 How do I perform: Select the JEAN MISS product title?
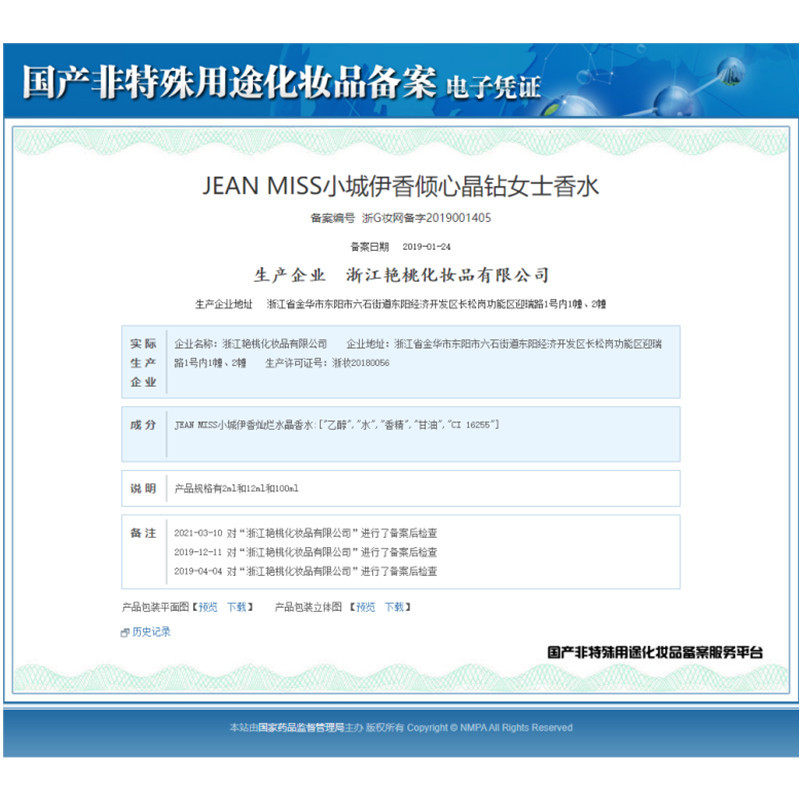point(400,186)
